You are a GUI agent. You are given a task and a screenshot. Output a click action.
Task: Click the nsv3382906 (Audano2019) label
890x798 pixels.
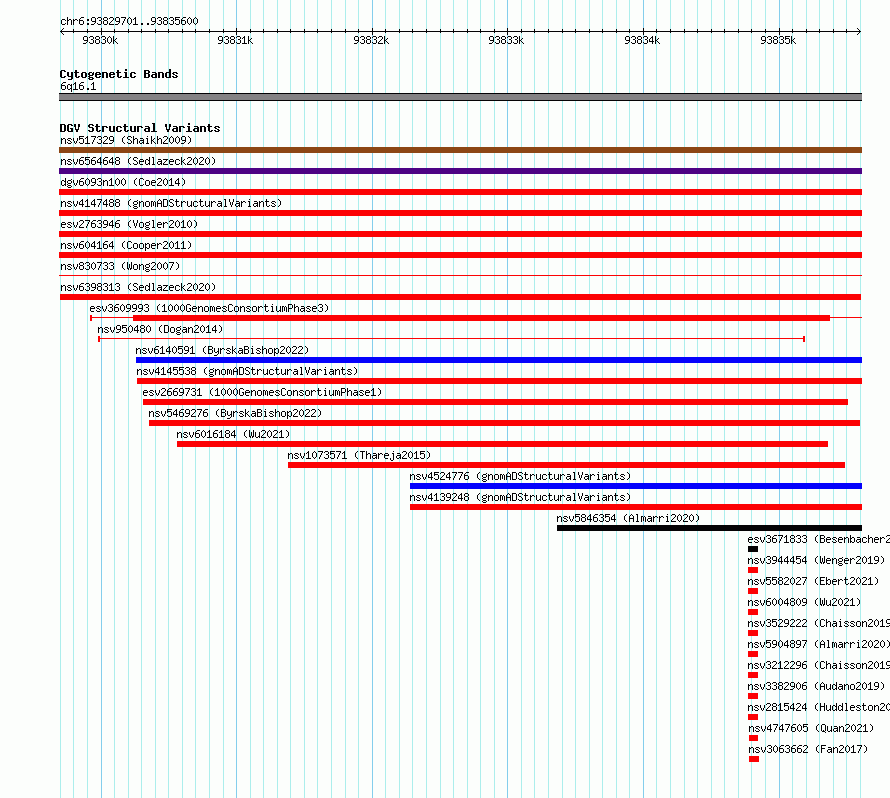(816, 686)
